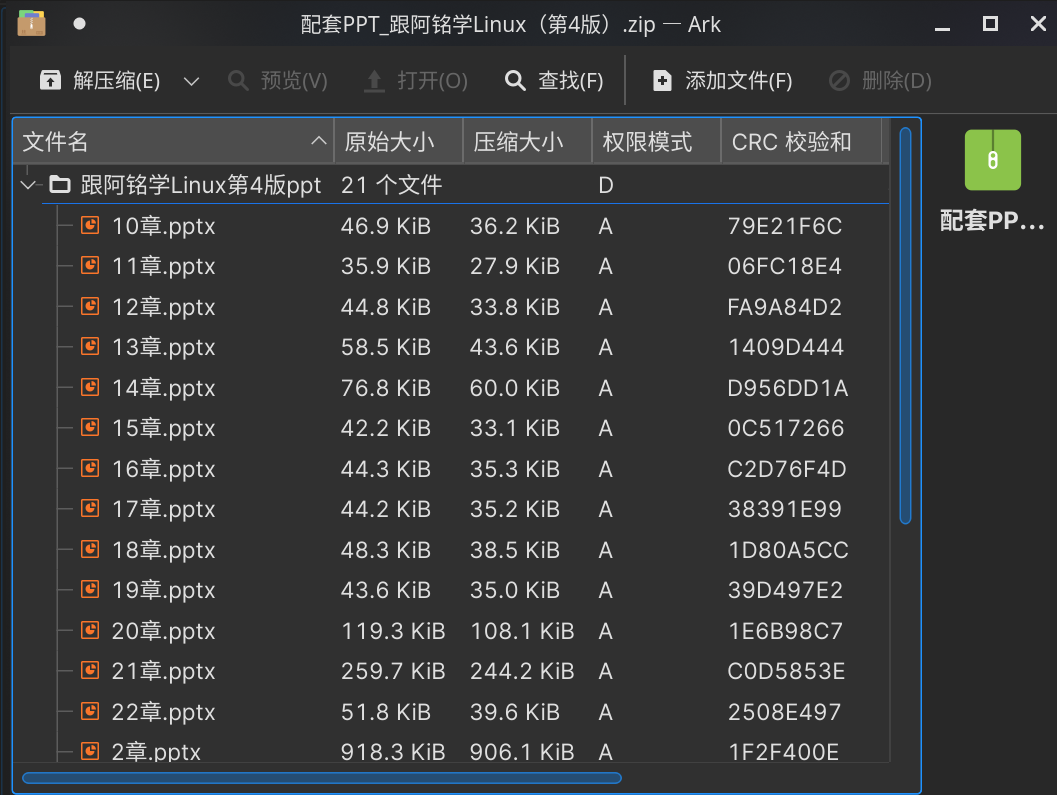
Task: Click the 添加文件(F) button label
Action: point(739,81)
